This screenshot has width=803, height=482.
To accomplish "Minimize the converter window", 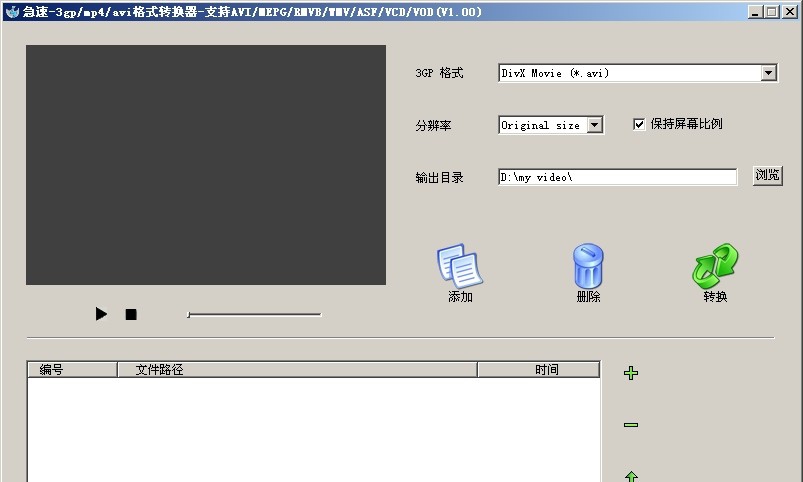I will (x=754, y=12).
